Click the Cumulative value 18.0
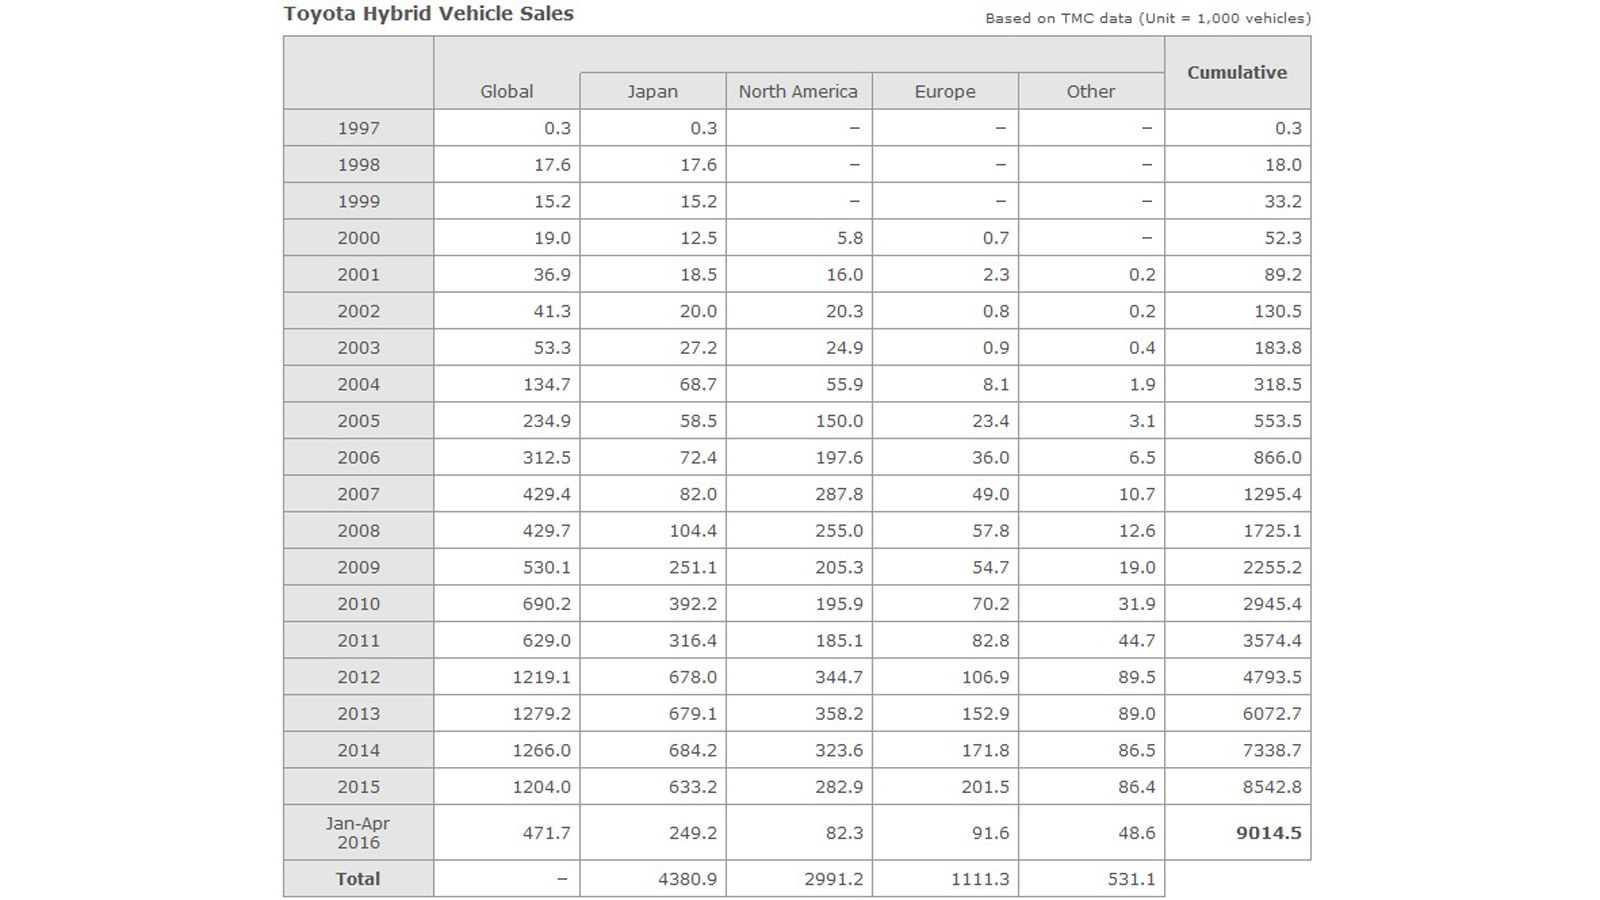Image resolution: width=1600 pixels, height=900 pixels. coord(1283,165)
